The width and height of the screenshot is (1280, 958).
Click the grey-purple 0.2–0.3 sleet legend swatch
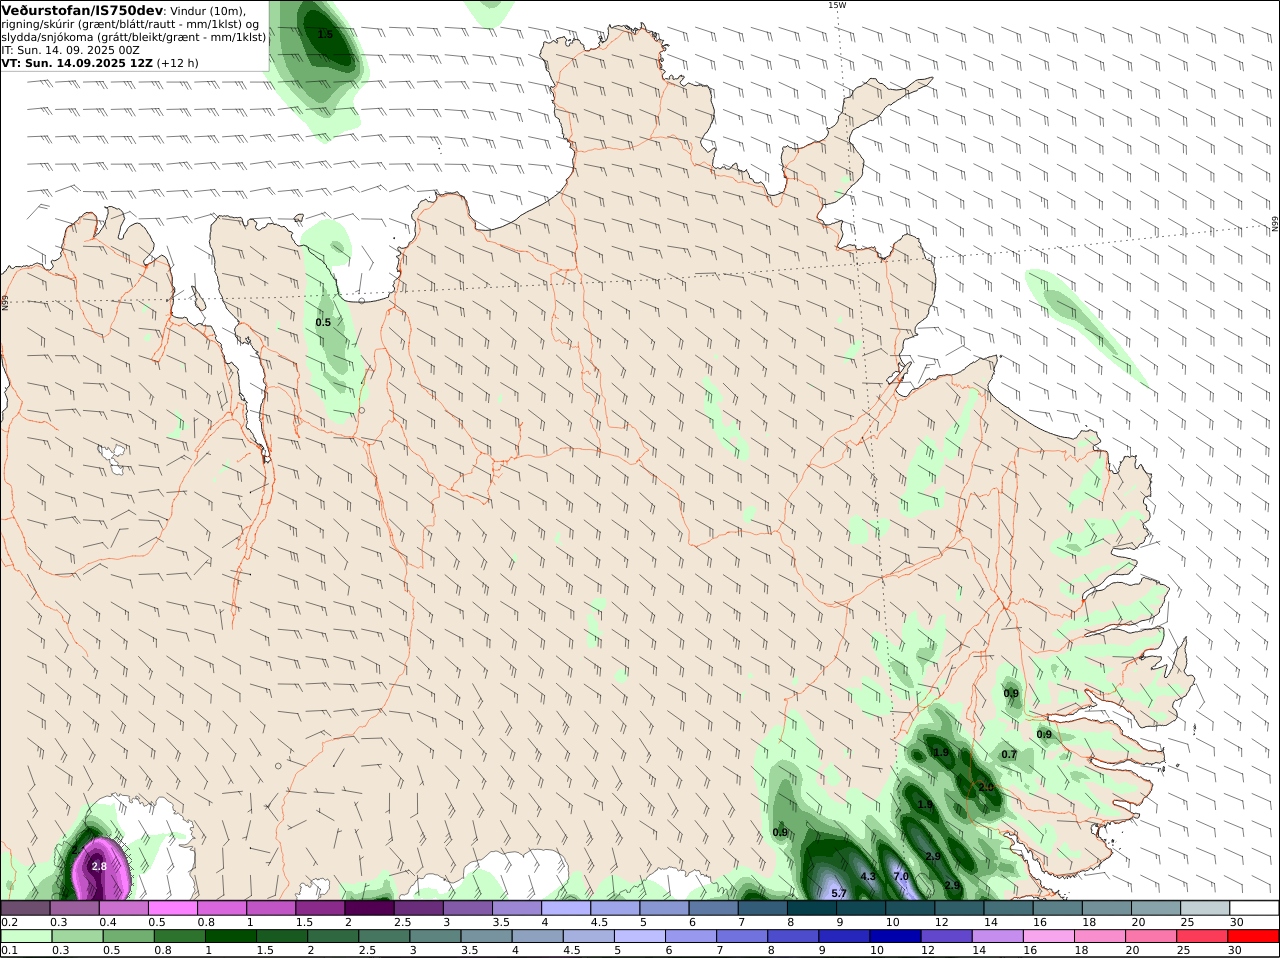25,908
